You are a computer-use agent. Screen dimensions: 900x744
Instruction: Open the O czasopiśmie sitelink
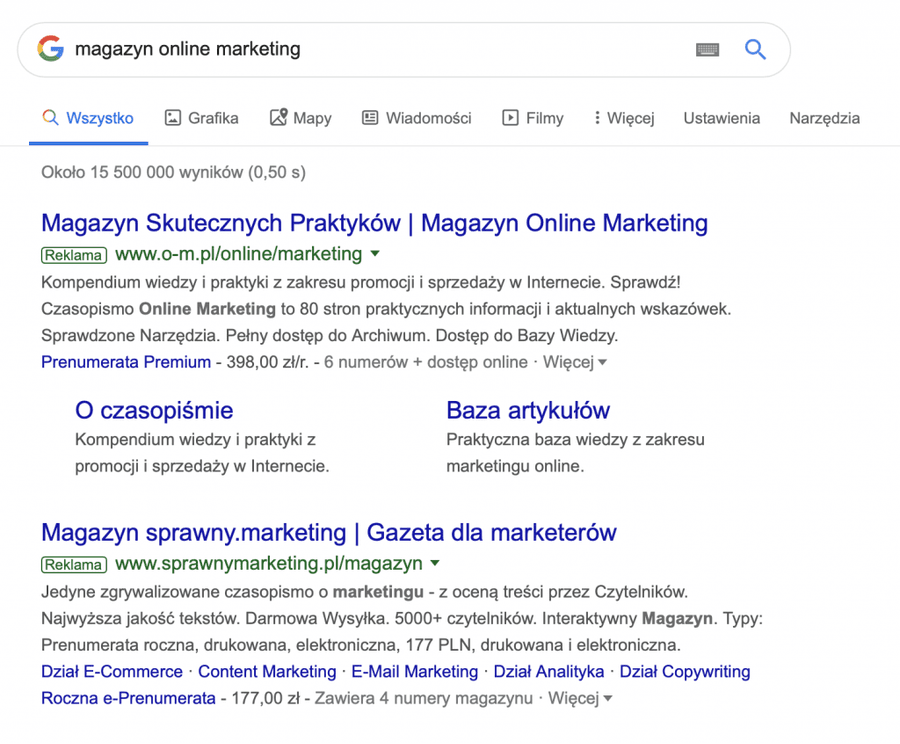pyautogui.click(x=154, y=410)
